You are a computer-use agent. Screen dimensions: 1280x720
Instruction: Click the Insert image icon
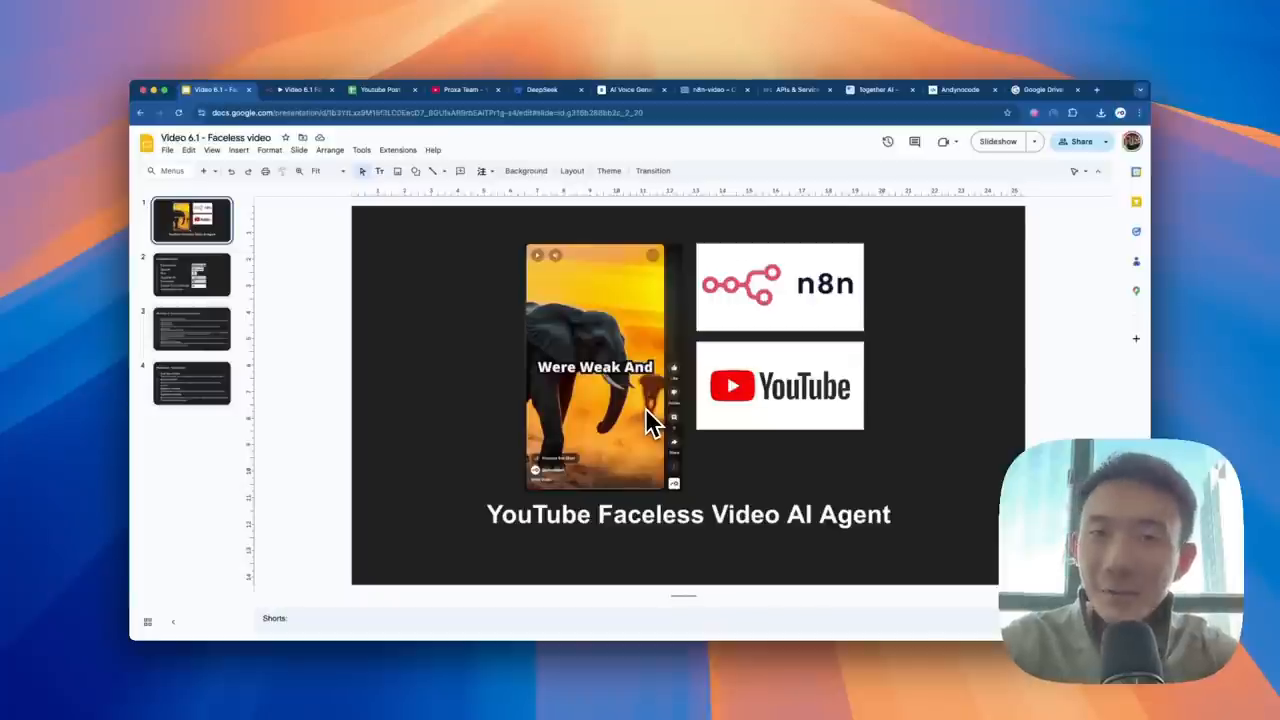397,171
